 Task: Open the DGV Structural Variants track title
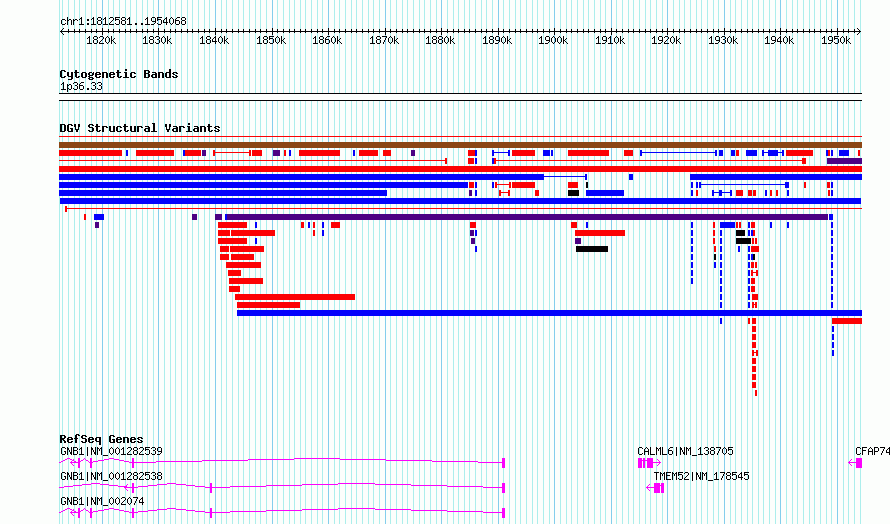[x=140, y=128]
